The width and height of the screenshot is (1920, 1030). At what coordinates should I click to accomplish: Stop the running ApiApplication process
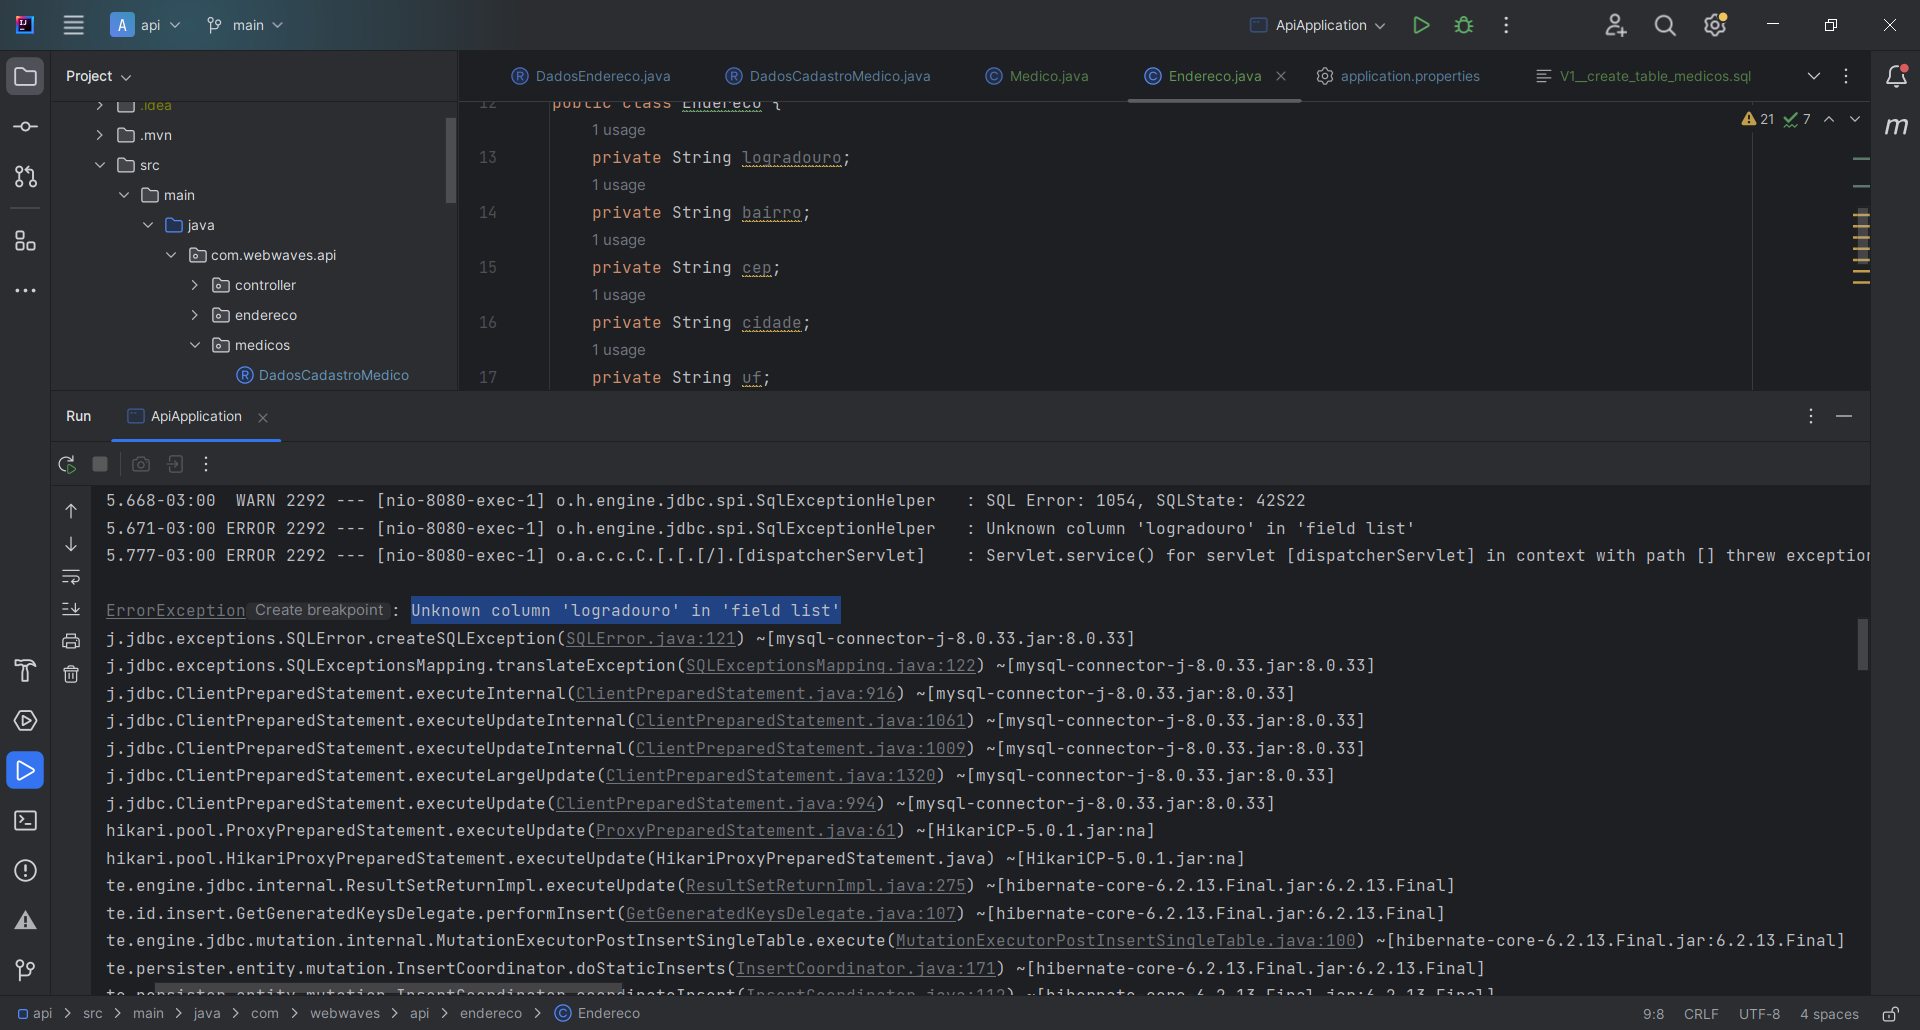click(100, 464)
